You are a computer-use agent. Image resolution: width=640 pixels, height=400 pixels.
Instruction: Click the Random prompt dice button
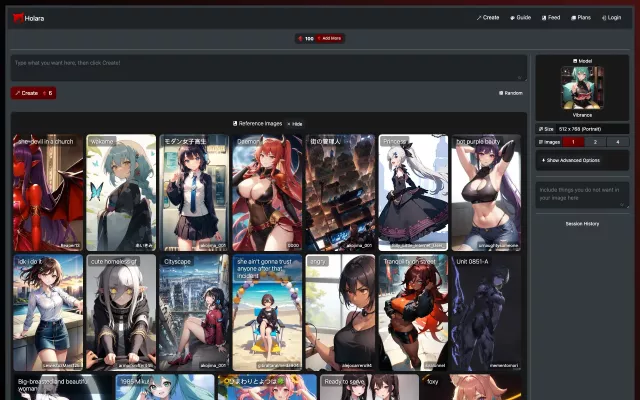pyautogui.click(x=510, y=93)
